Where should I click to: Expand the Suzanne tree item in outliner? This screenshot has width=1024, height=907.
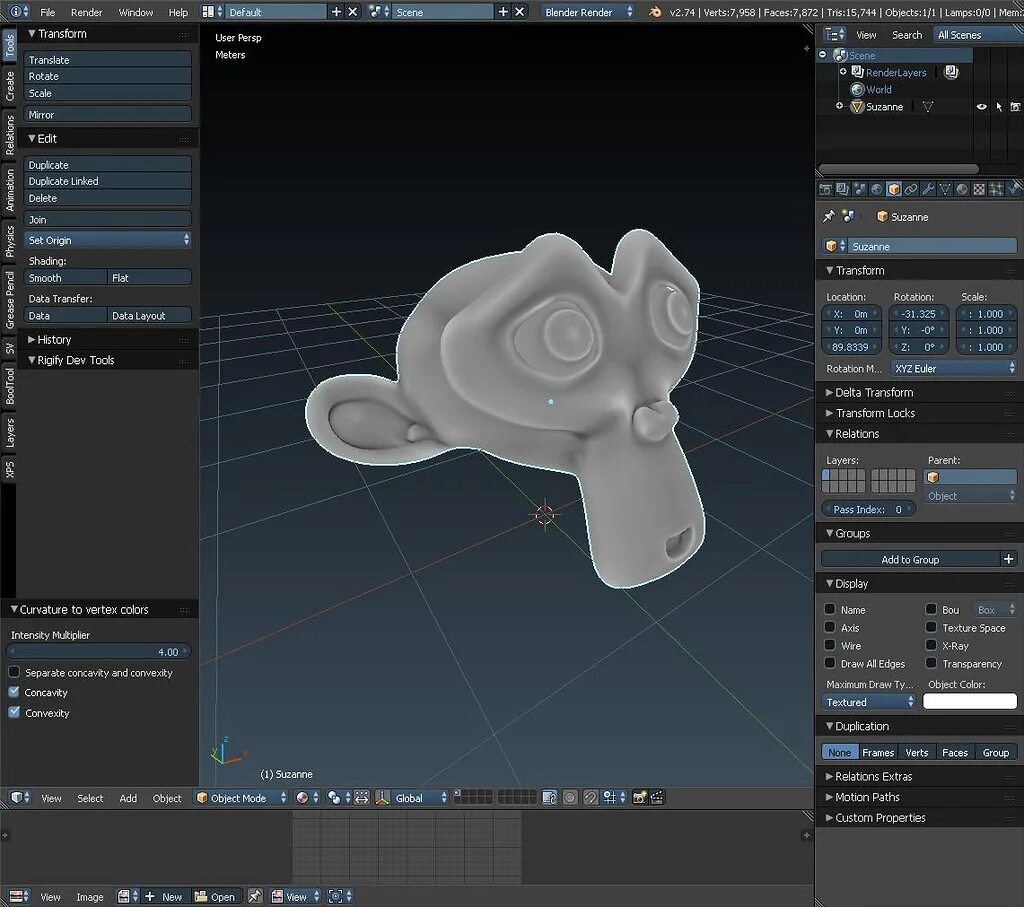pyautogui.click(x=839, y=106)
